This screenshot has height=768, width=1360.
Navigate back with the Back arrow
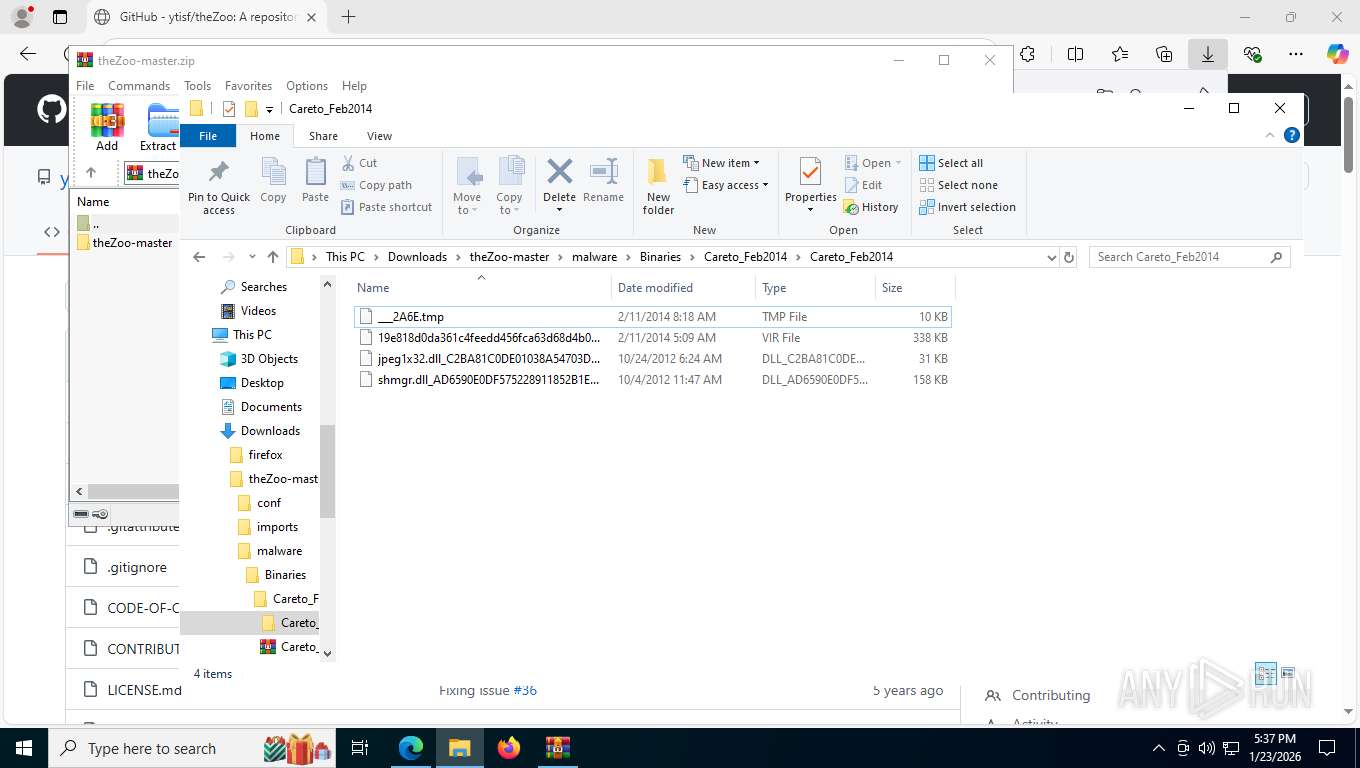[x=199, y=257]
